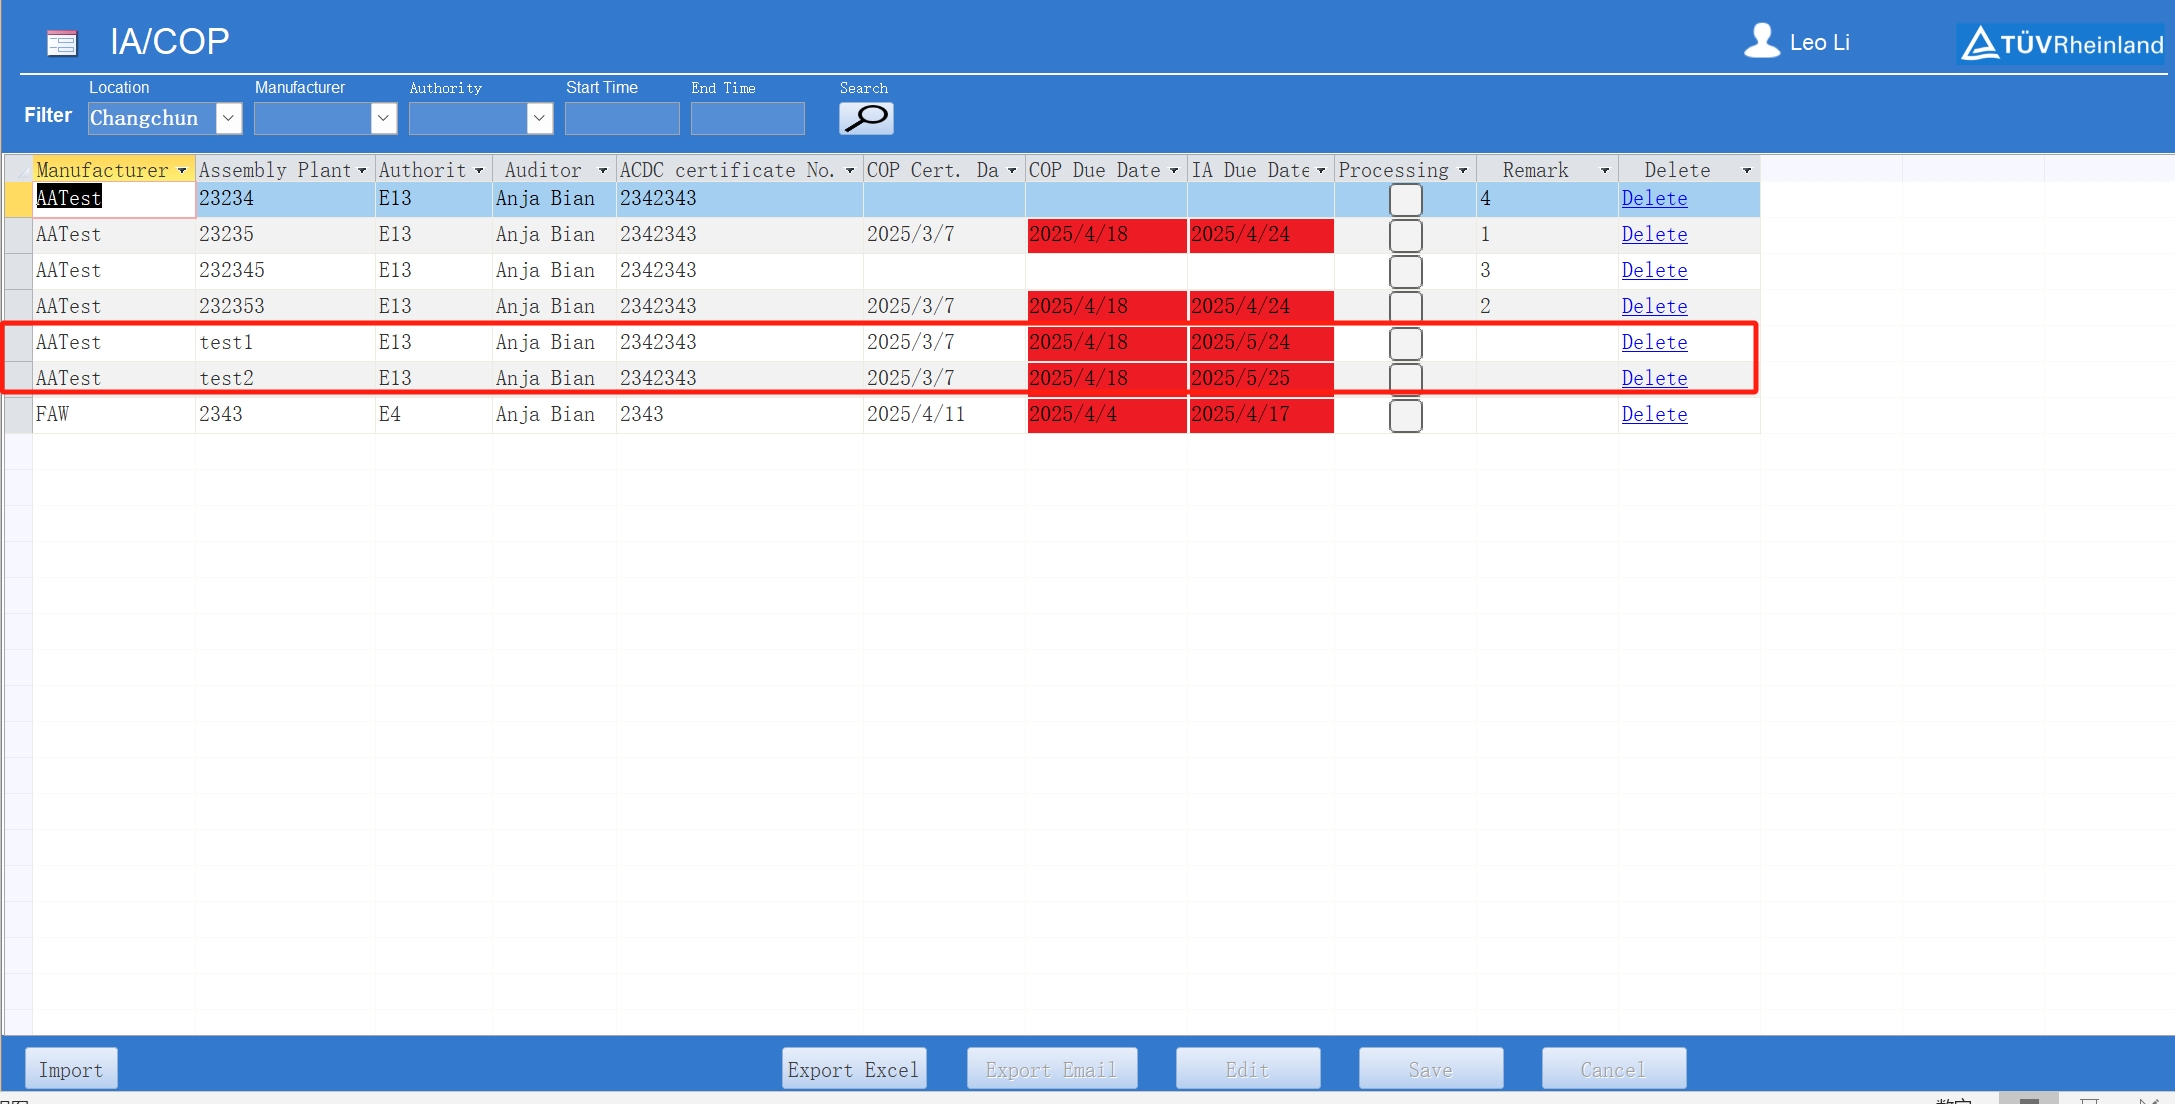Click the test2 Assembly Plant cell

285,379
